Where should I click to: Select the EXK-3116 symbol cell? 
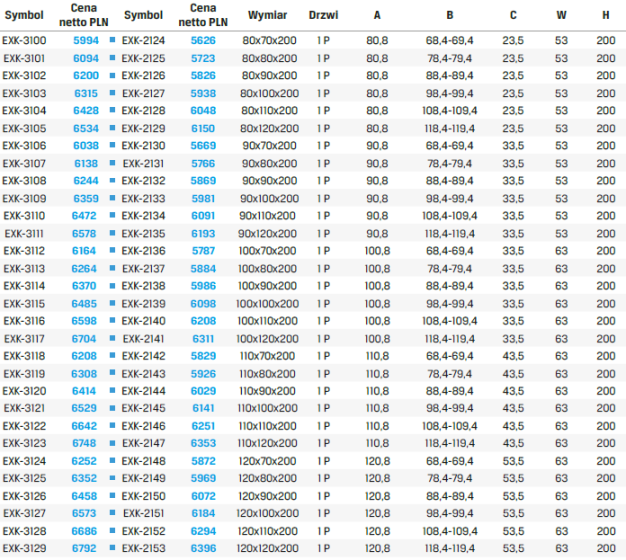tap(24, 321)
